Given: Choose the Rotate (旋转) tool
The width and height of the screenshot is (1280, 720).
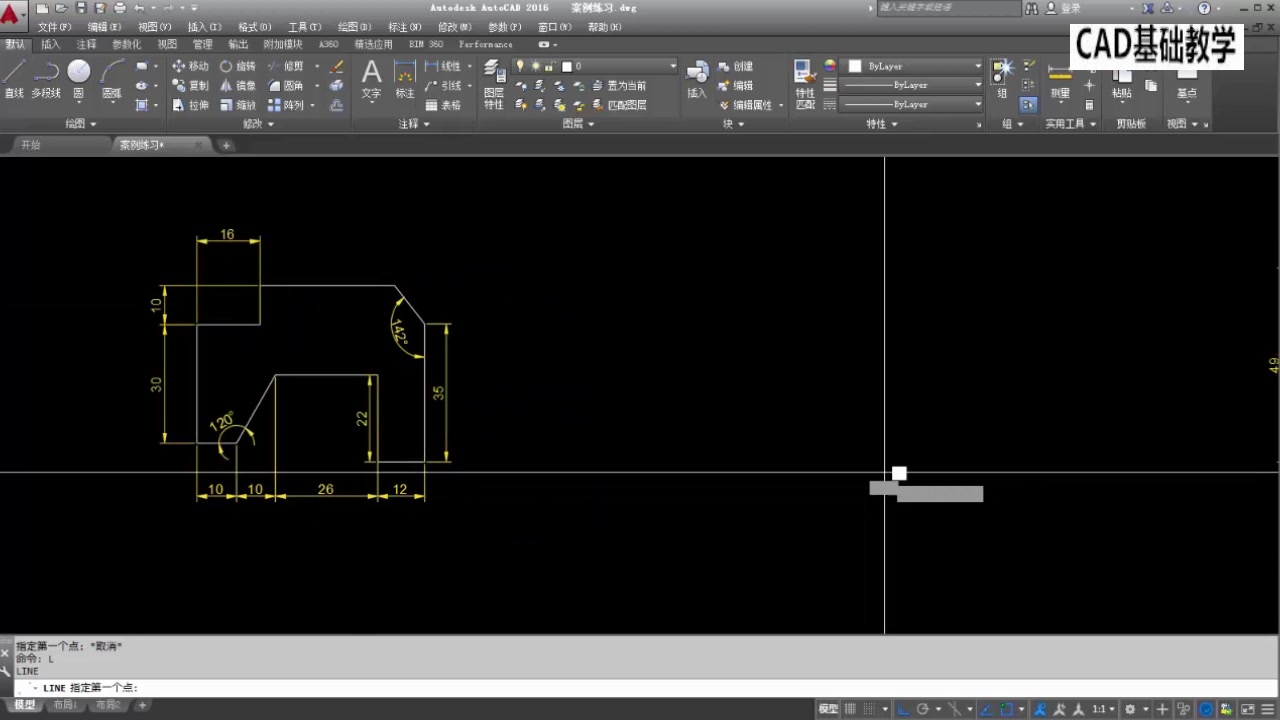Looking at the screenshot, I should click(x=238, y=66).
